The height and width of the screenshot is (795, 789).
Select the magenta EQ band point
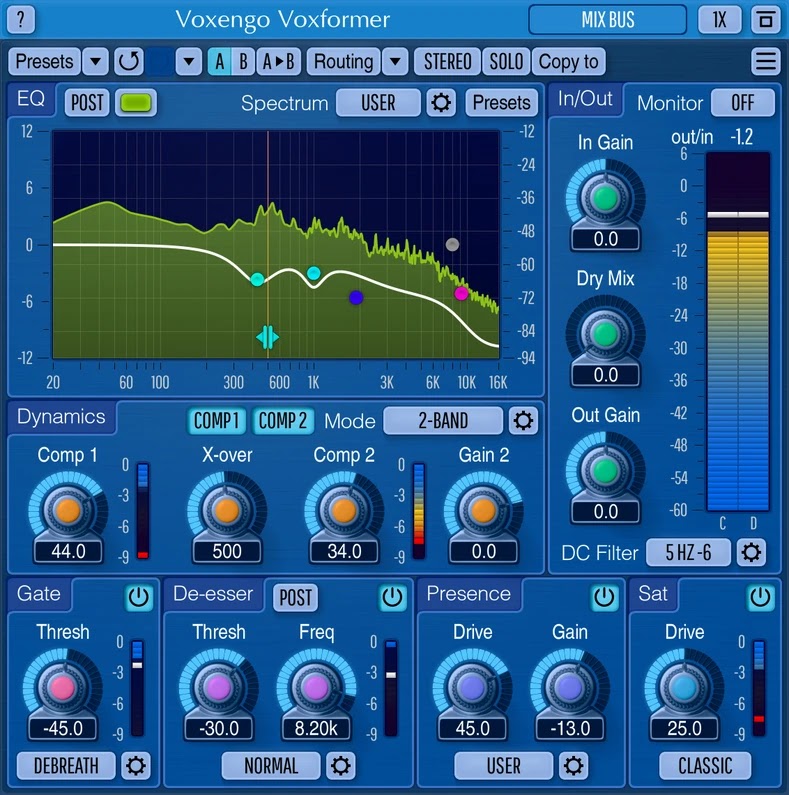(461, 293)
